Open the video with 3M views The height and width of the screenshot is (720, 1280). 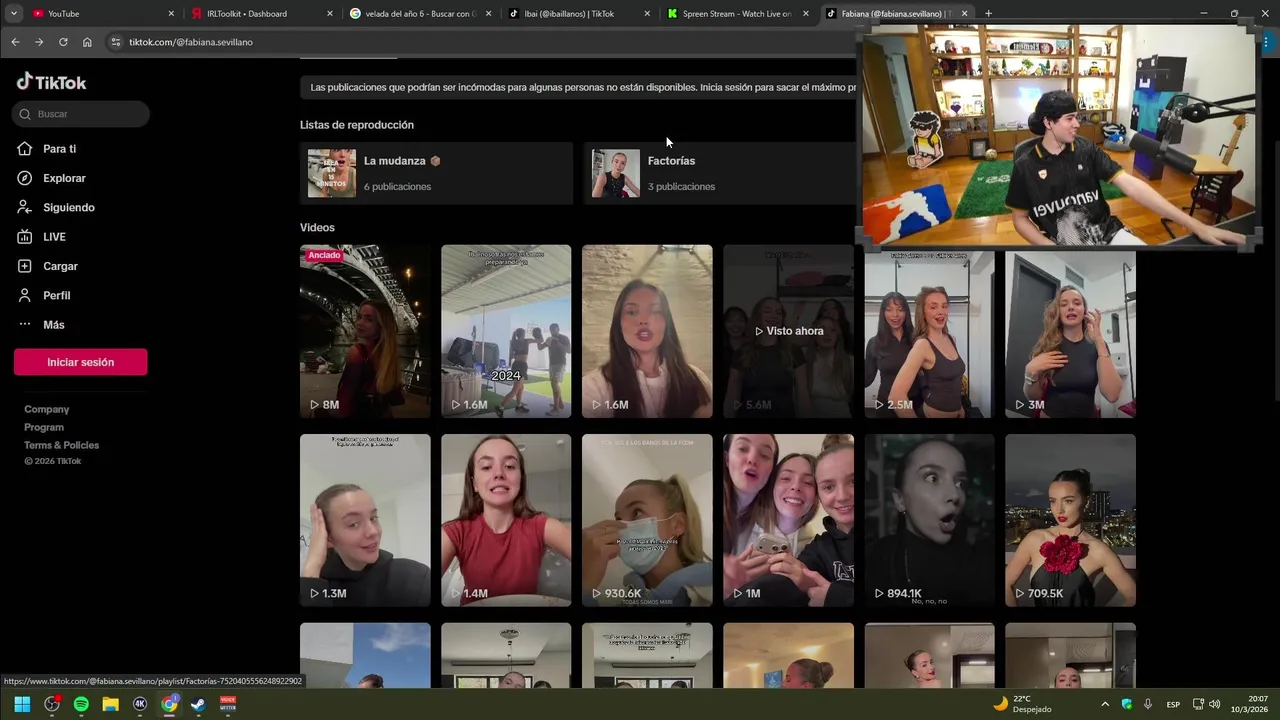pos(1070,335)
